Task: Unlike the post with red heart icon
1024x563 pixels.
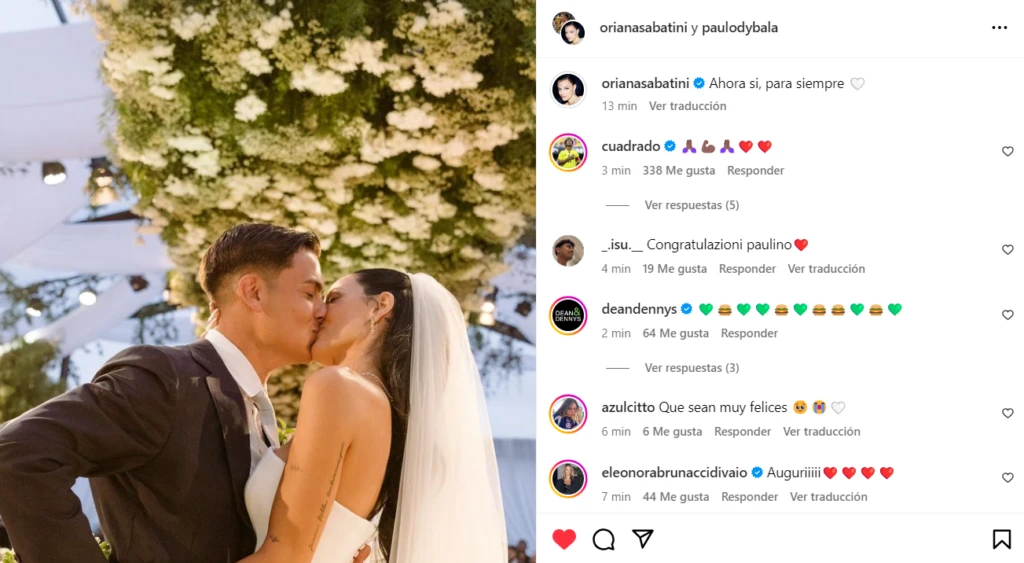Action: coord(564,539)
